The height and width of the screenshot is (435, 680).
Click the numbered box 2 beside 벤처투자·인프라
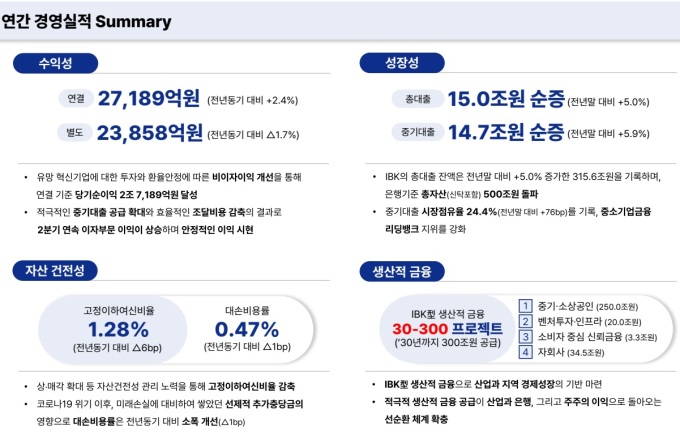(526, 321)
